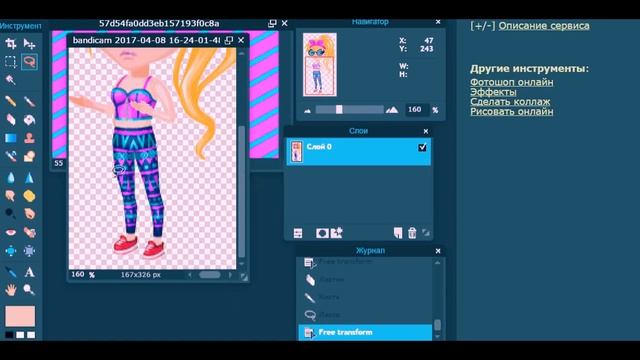Edit bandicam document zoom field 160
640x360 pixels.
(x=78, y=275)
